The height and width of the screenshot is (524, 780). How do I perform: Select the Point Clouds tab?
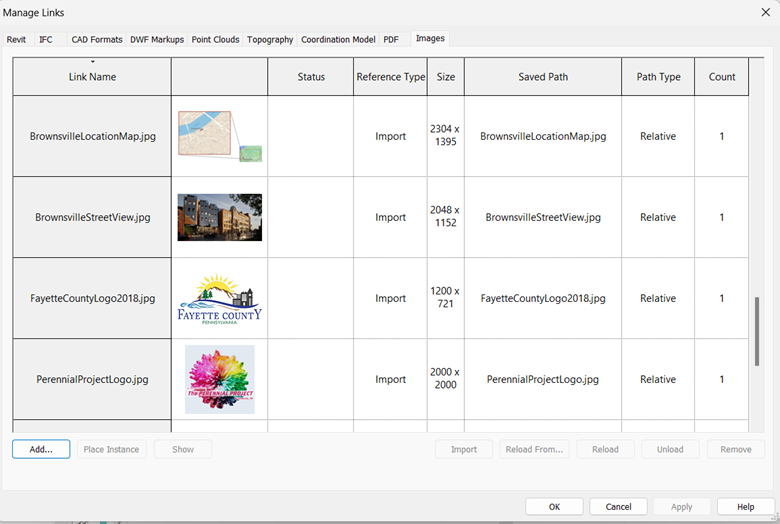coord(215,39)
